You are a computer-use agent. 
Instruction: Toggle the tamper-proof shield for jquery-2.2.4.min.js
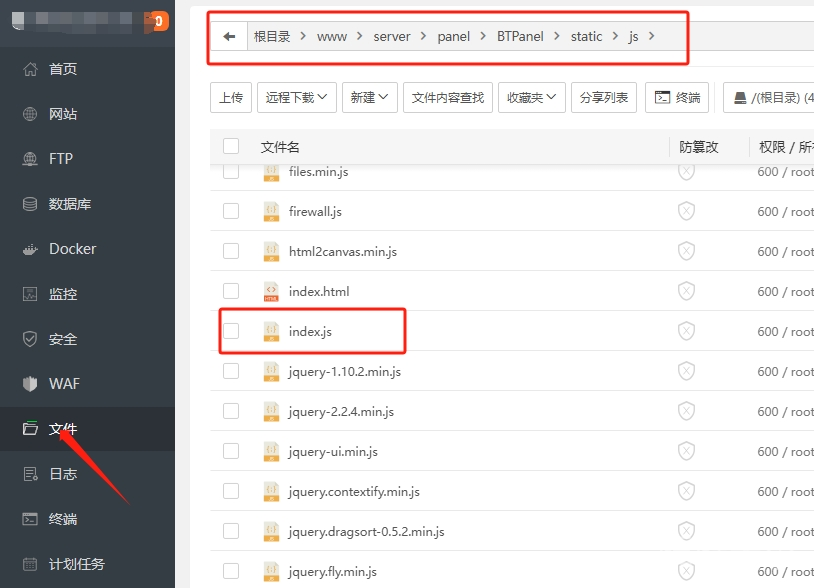coord(686,411)
